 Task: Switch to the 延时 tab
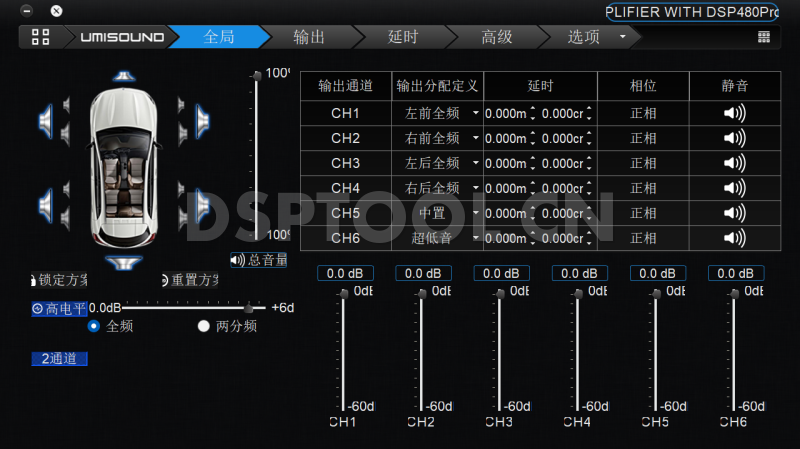pyautogui.click(x=403, y=37)
